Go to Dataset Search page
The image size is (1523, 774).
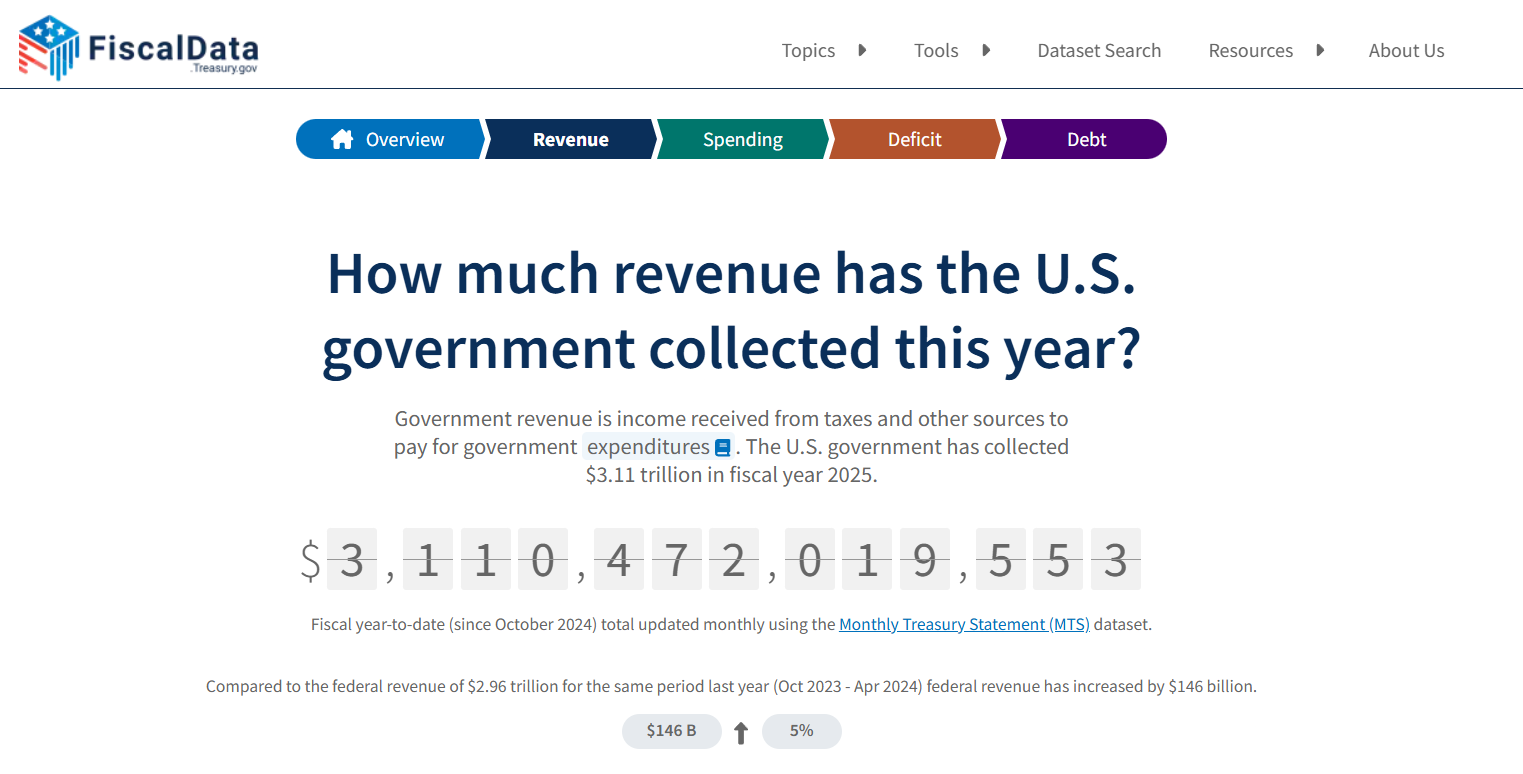(x=1099, y=50)
